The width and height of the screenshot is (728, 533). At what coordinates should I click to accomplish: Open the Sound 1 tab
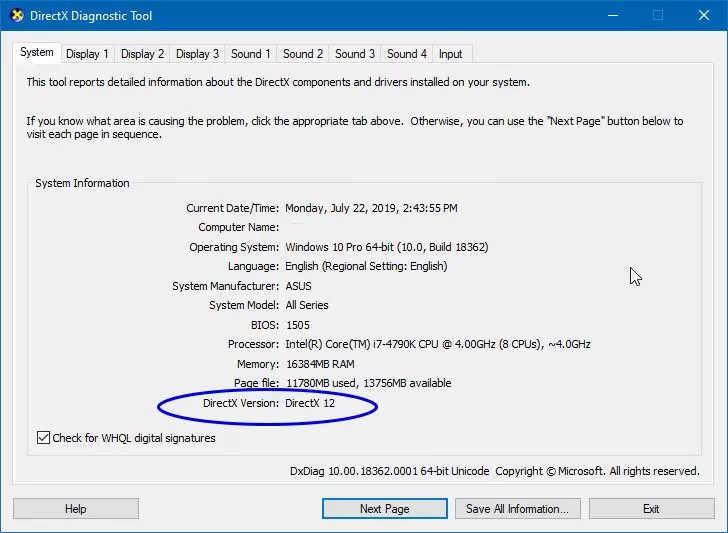tap(250, 54)
